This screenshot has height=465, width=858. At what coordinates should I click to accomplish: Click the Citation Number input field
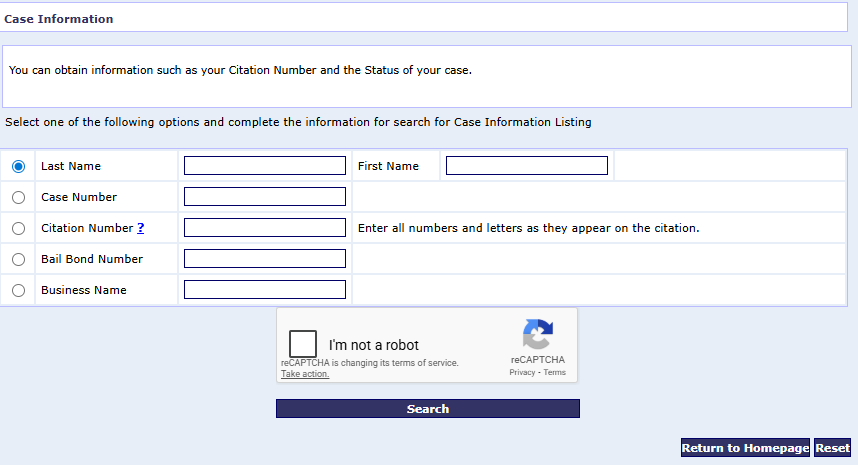tap(265, 228)
